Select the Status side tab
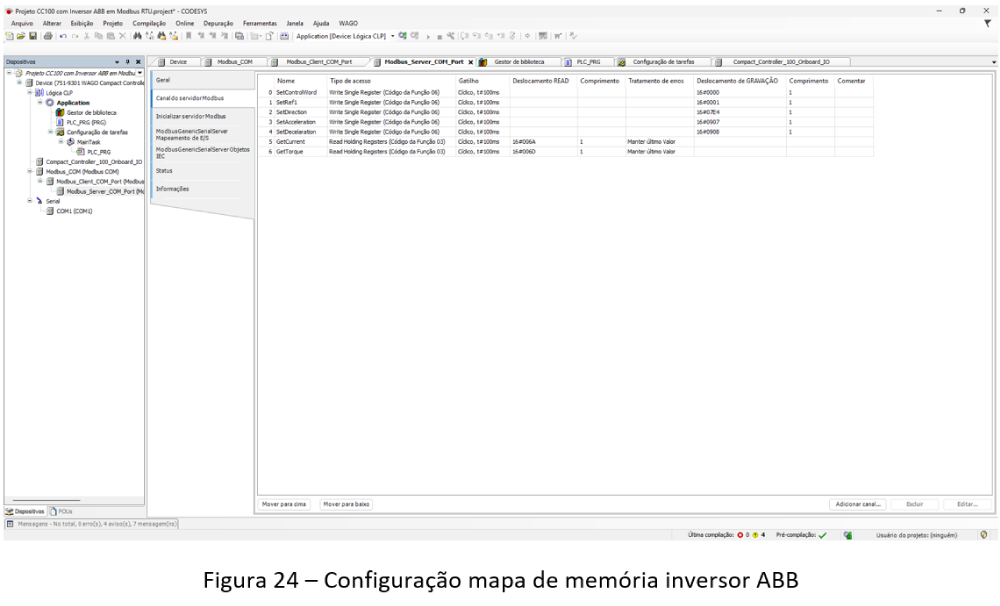1000x606 pixels. click(164, 170)
